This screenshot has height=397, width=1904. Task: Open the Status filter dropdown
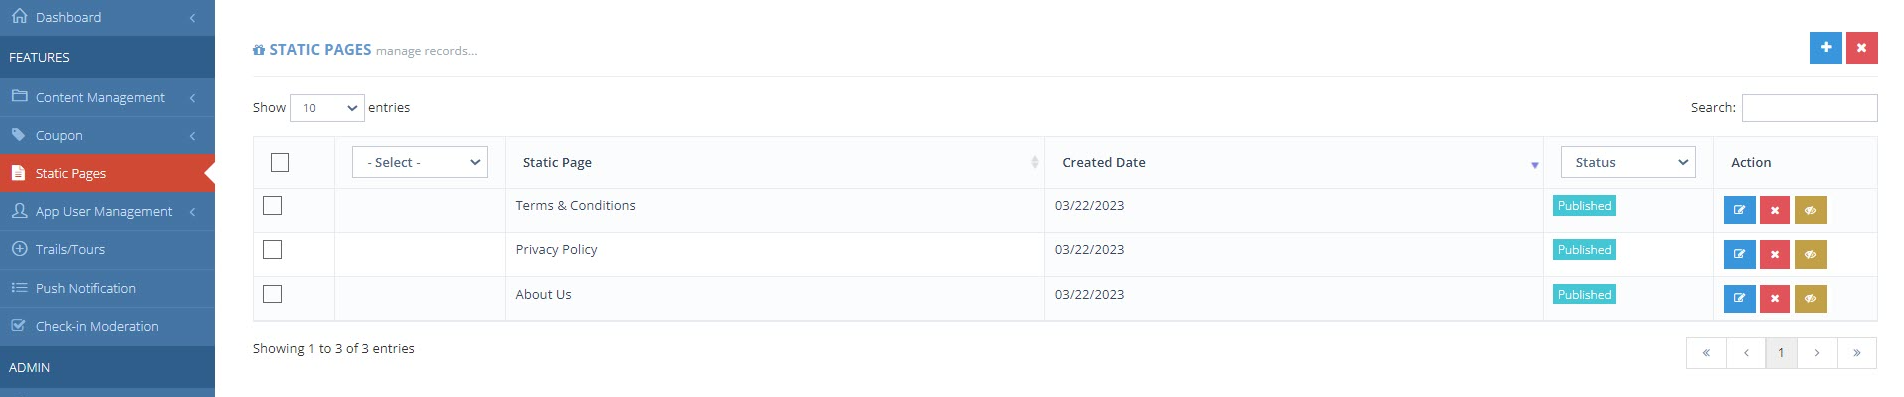[x=1628, y=162]
